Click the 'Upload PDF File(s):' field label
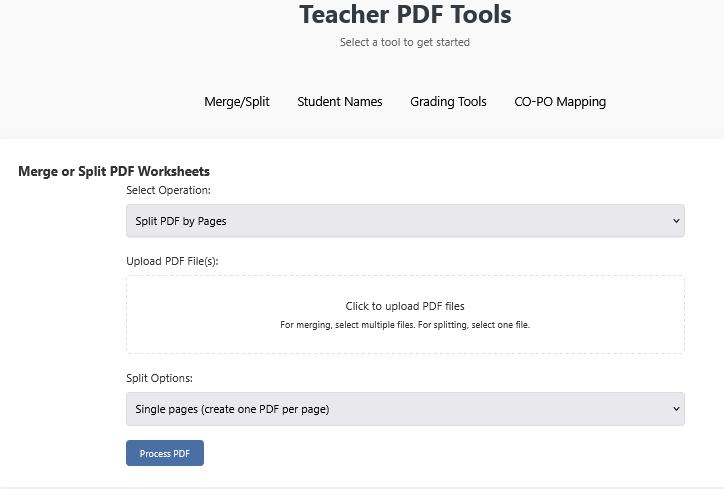Image resolution: width=724 pixels, height=489 pixels. (172, 261)
